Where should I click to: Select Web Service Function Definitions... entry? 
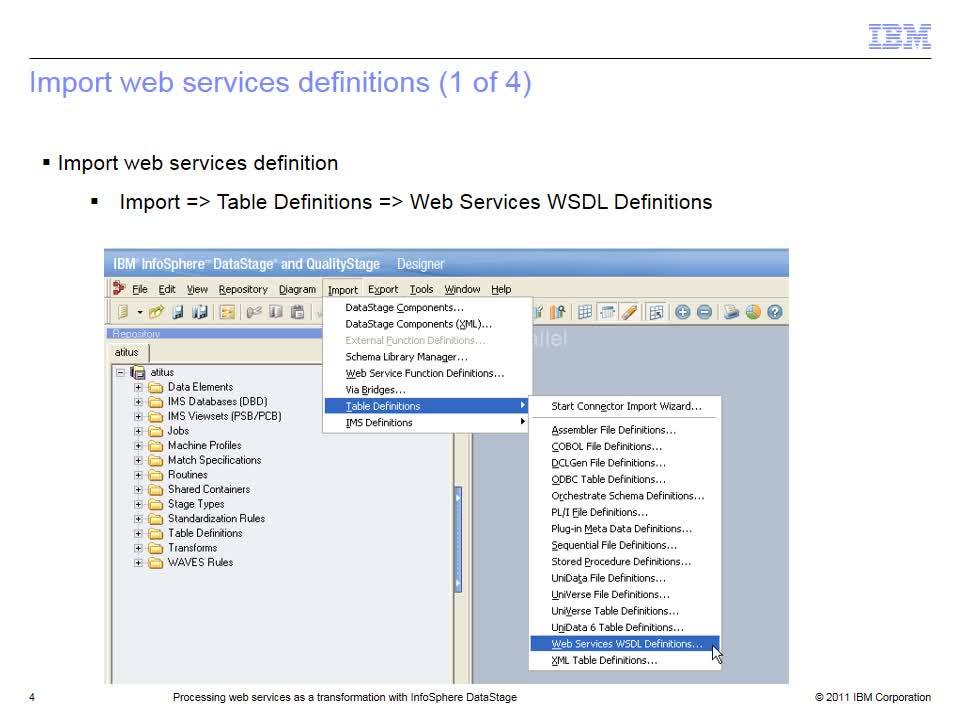pos(427,373)
